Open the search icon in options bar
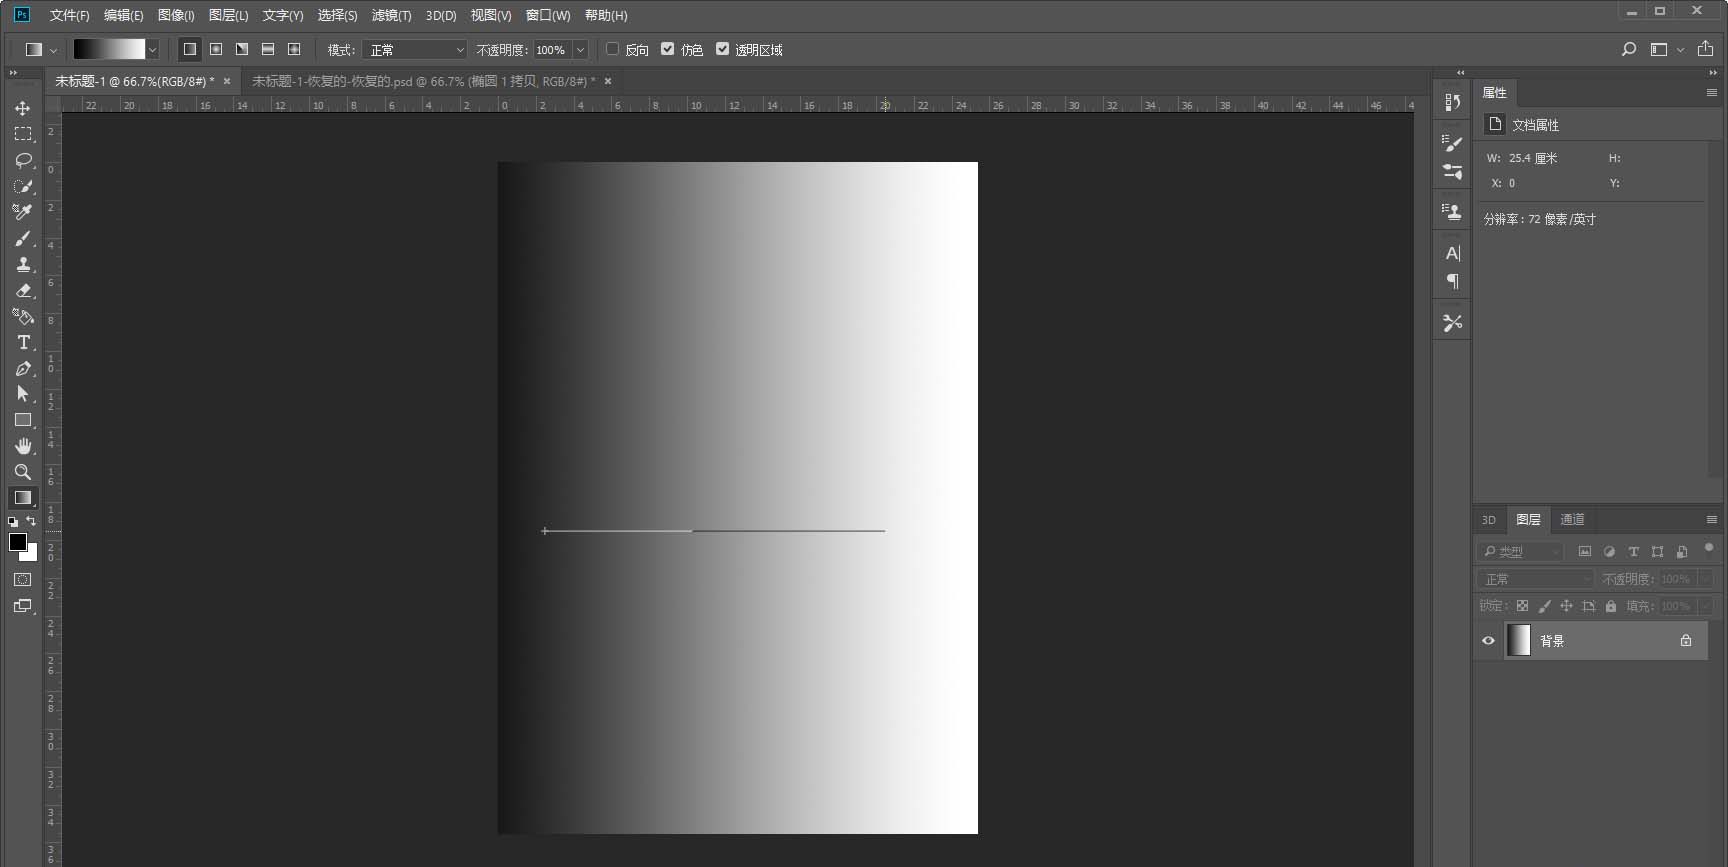Screen dimensions: 1728x867 (x=1629, y=49)
